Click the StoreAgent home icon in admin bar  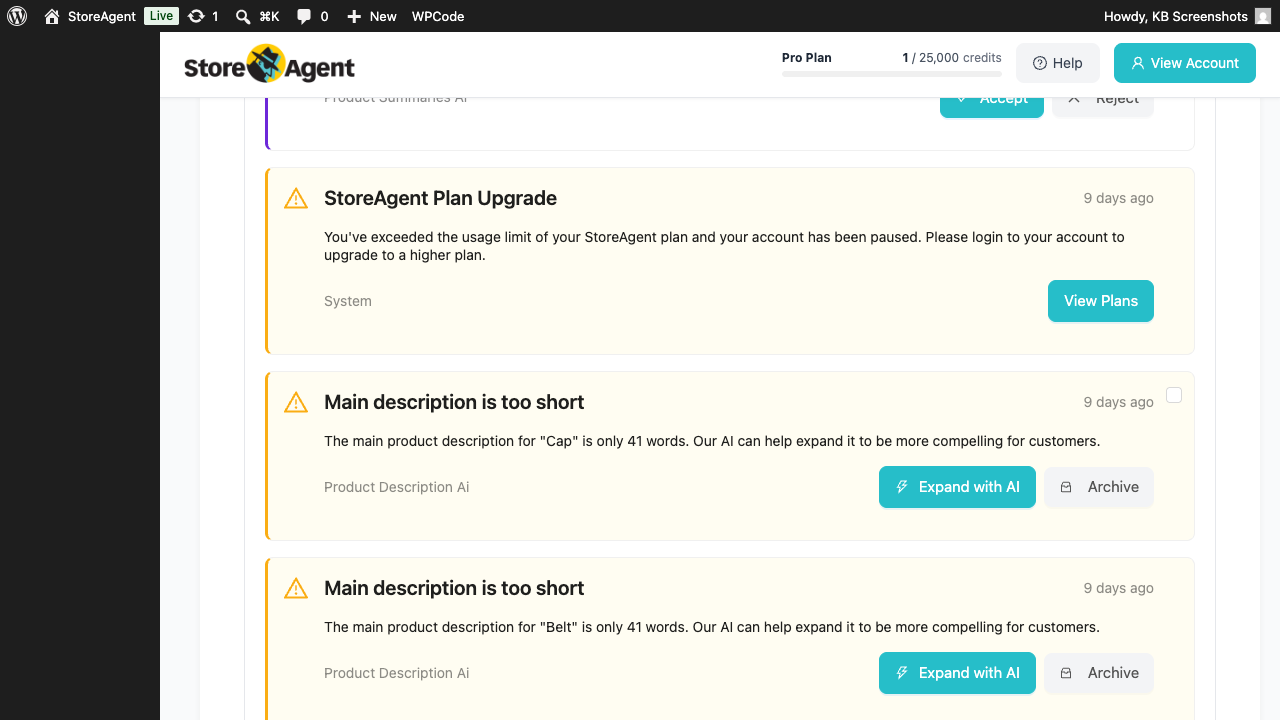(52, 16)
